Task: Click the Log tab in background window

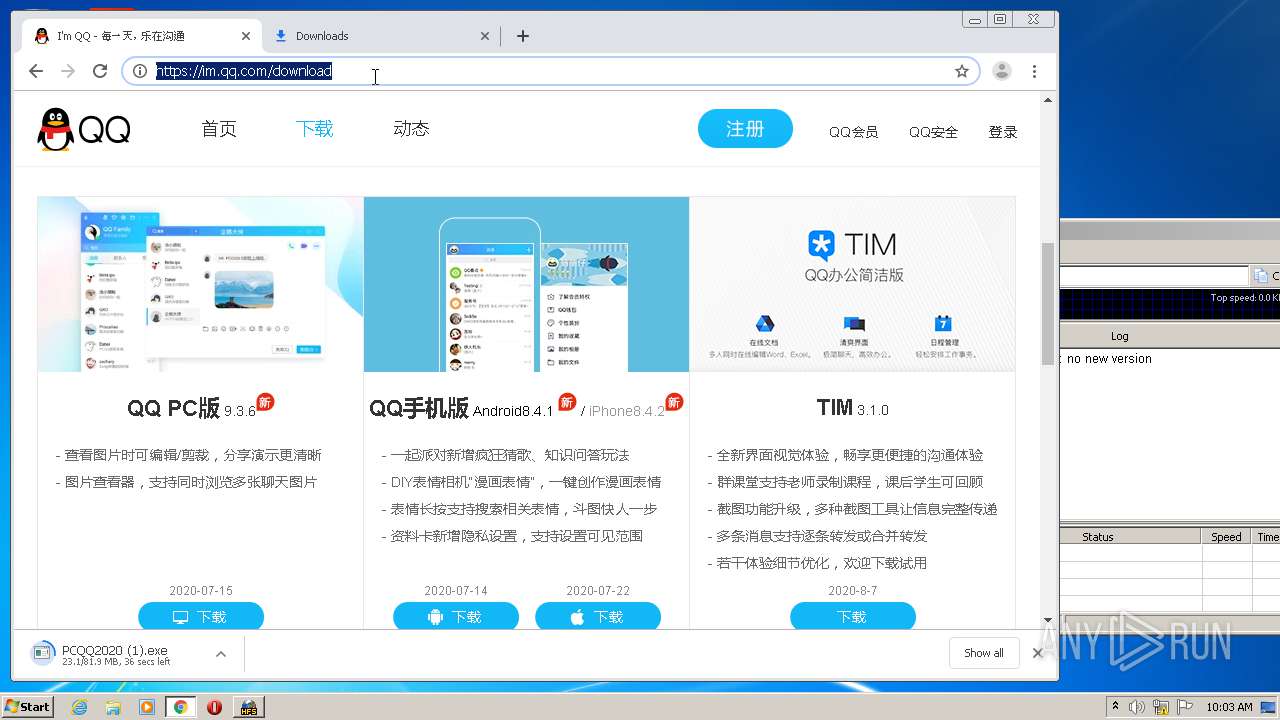Action: point(1120,336)
